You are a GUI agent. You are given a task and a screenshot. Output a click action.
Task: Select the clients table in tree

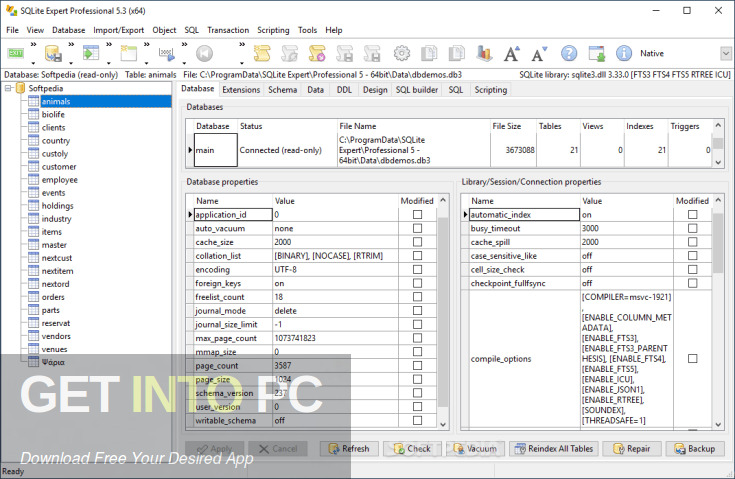[53, 127]
